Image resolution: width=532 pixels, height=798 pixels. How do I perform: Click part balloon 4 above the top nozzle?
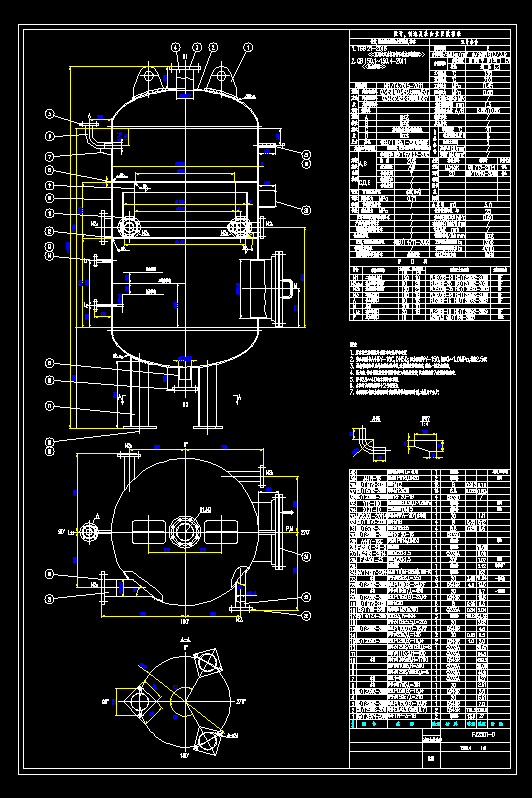[x=176, y=47]
